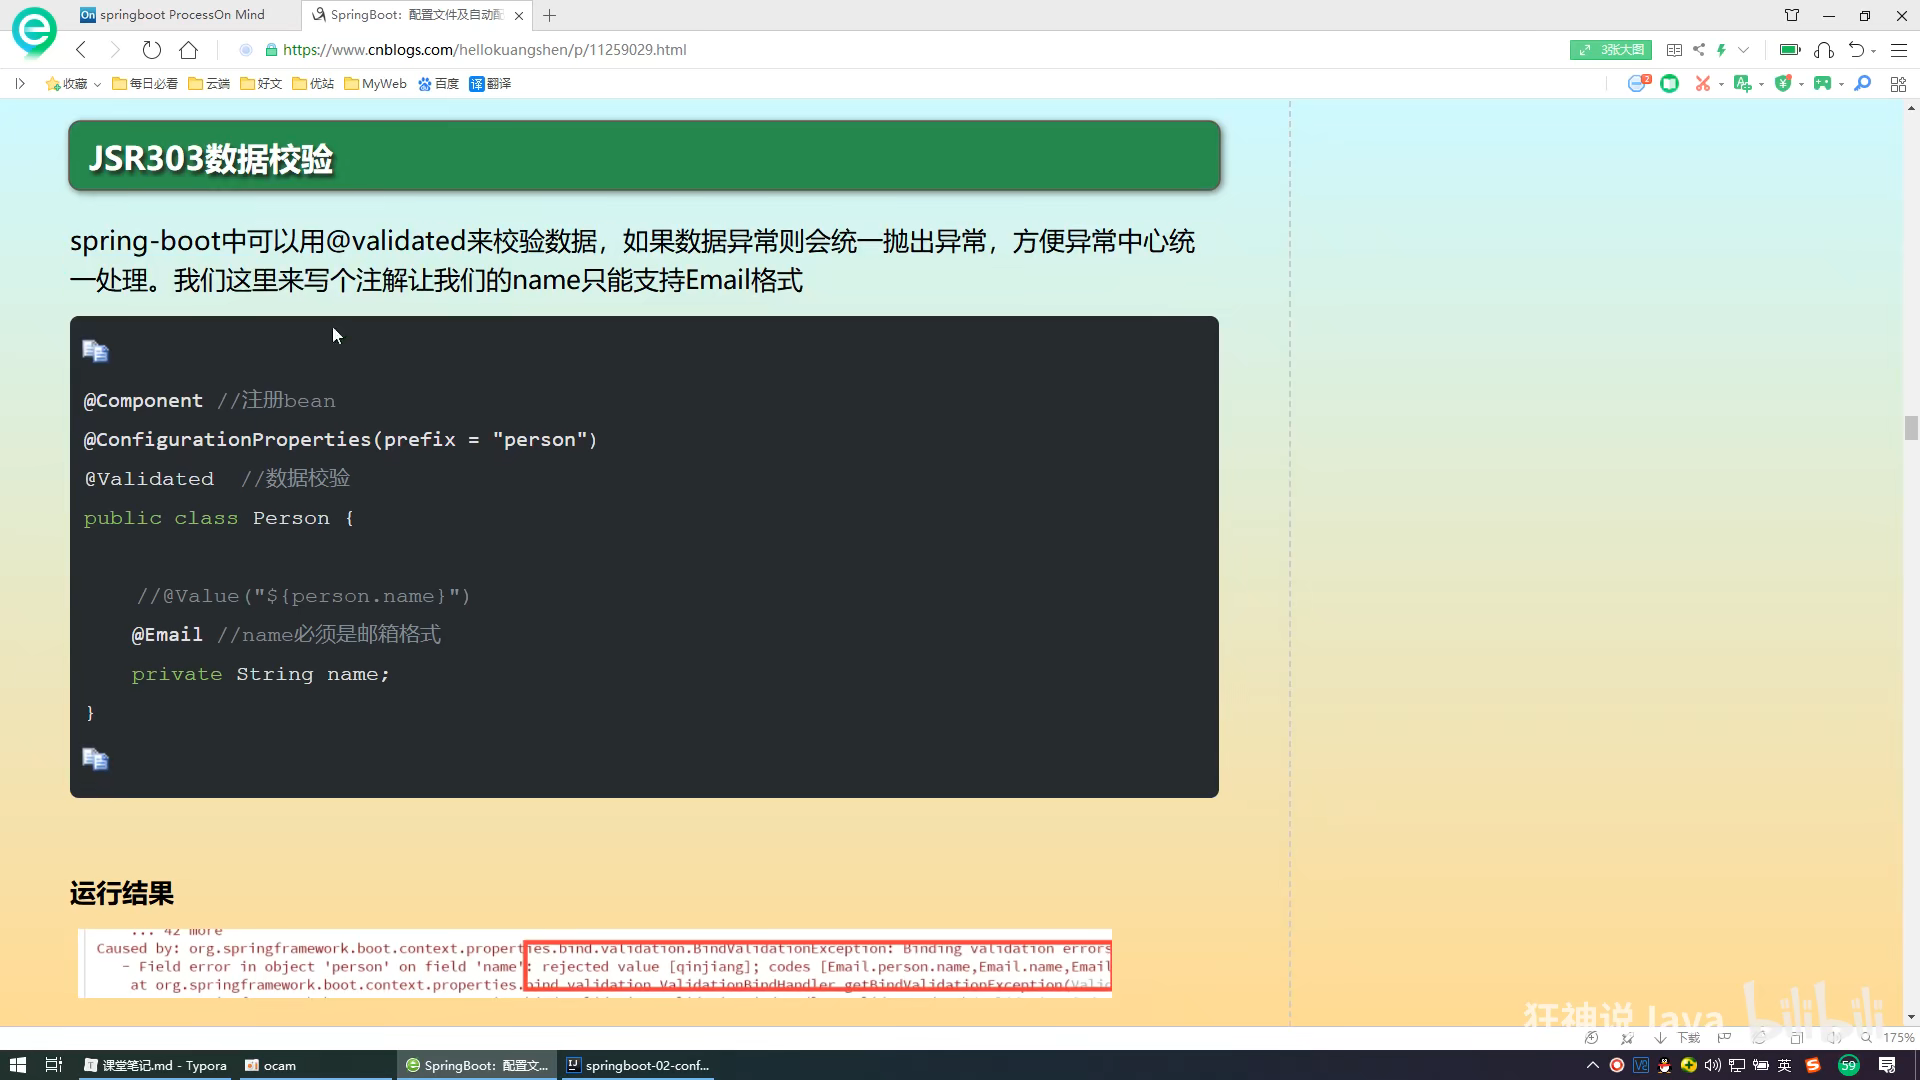
Task: Click the green 3张大图 button
Action: [1610, 50]
